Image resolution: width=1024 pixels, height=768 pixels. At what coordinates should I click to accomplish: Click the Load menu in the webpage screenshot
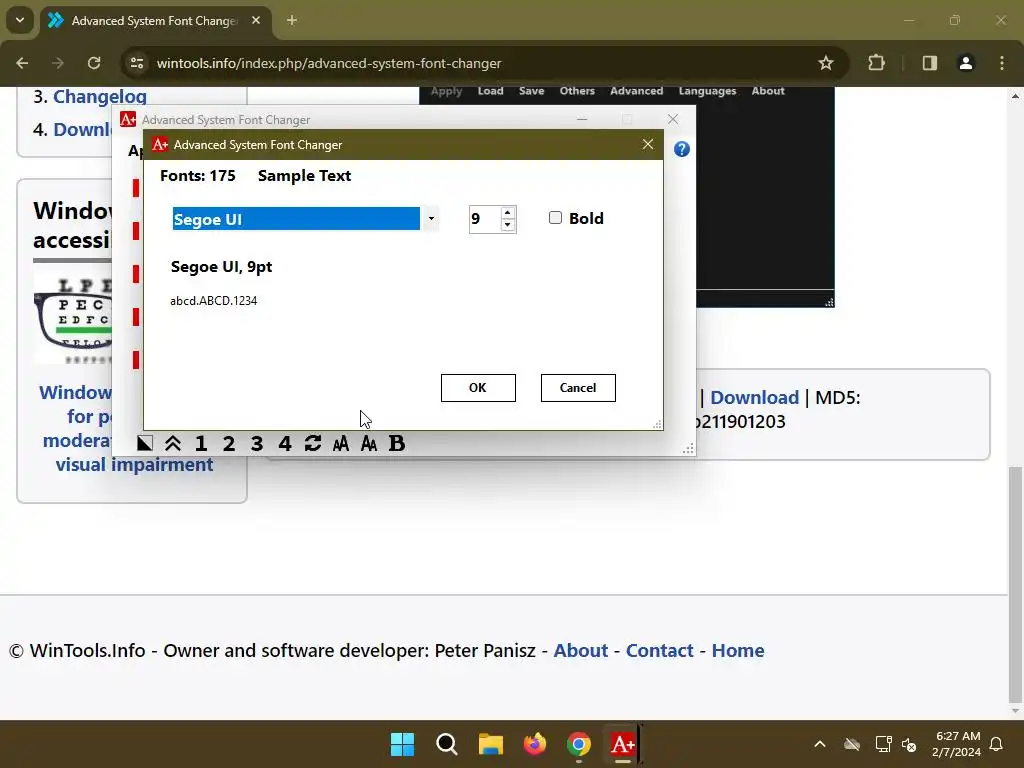(x=490, y=91)
